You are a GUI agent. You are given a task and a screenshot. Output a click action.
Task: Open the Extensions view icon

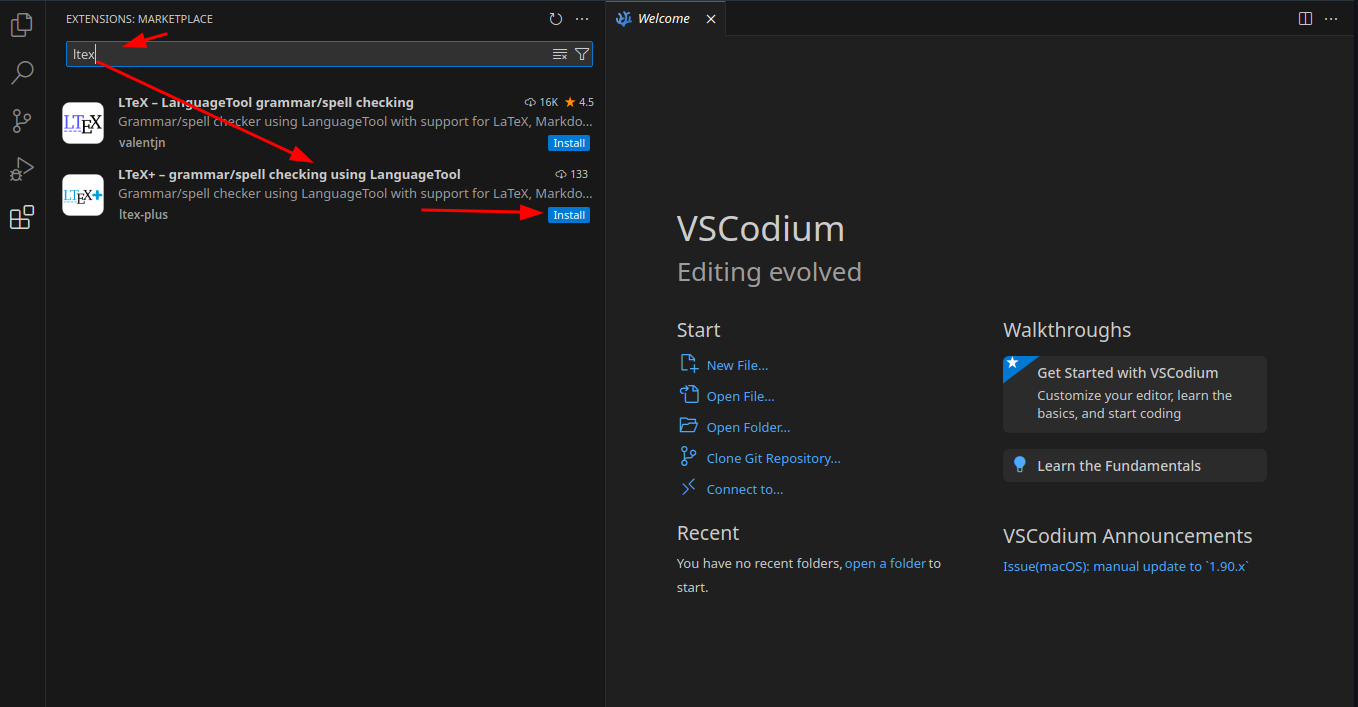(22, 217)
